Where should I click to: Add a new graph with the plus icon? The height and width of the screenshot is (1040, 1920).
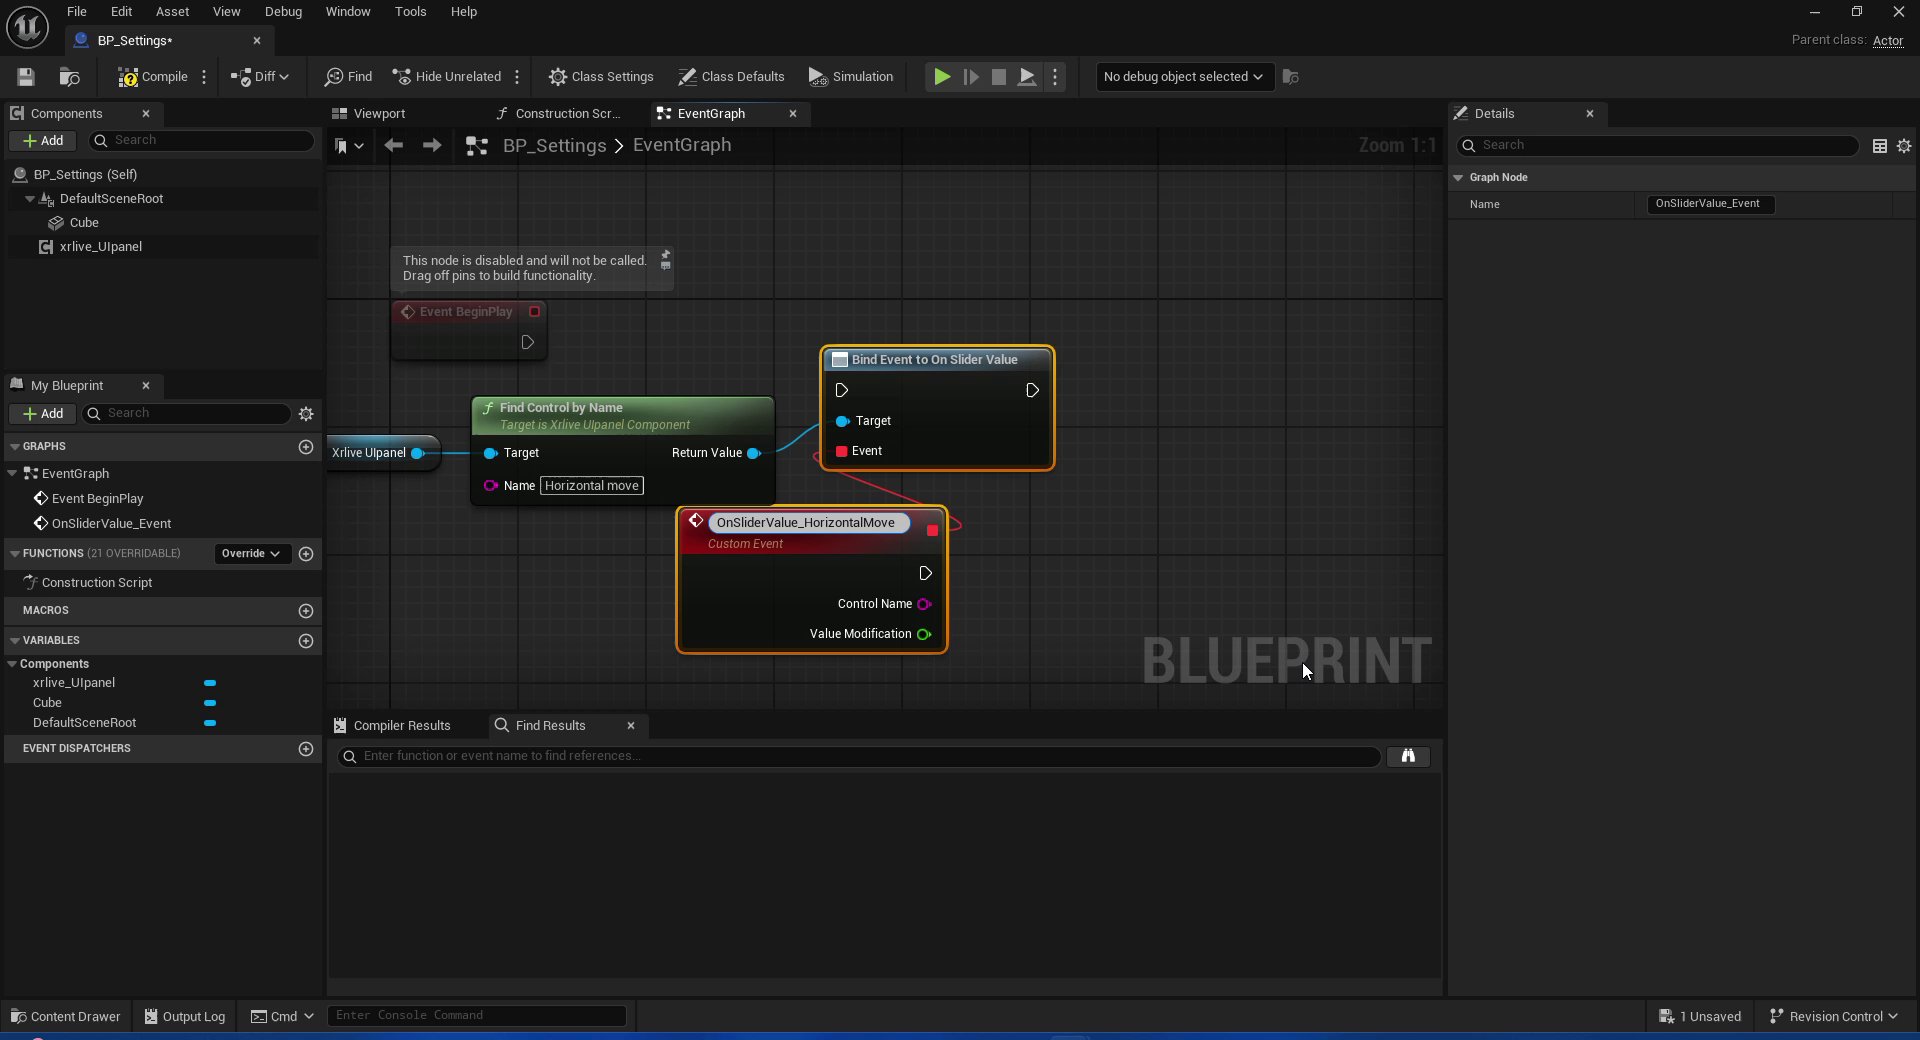pos(306,447)
